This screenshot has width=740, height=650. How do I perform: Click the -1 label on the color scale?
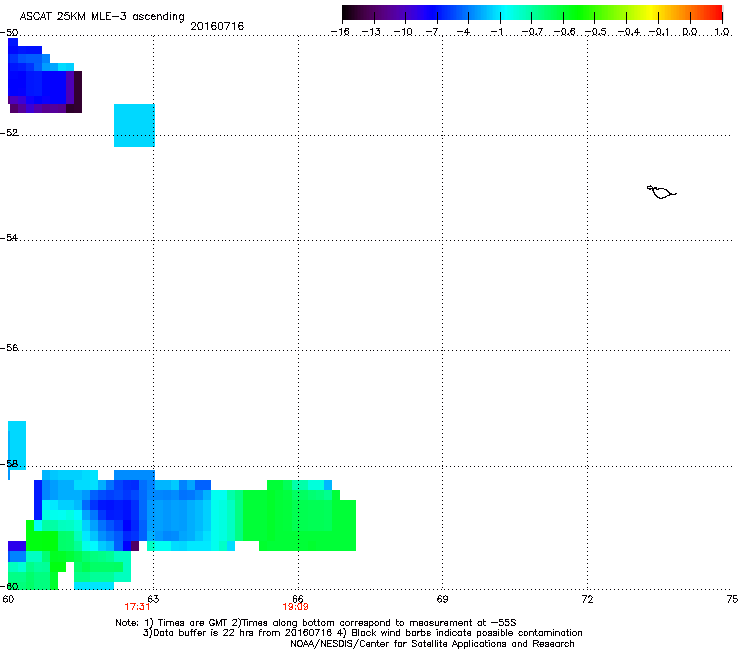(496, 32)
